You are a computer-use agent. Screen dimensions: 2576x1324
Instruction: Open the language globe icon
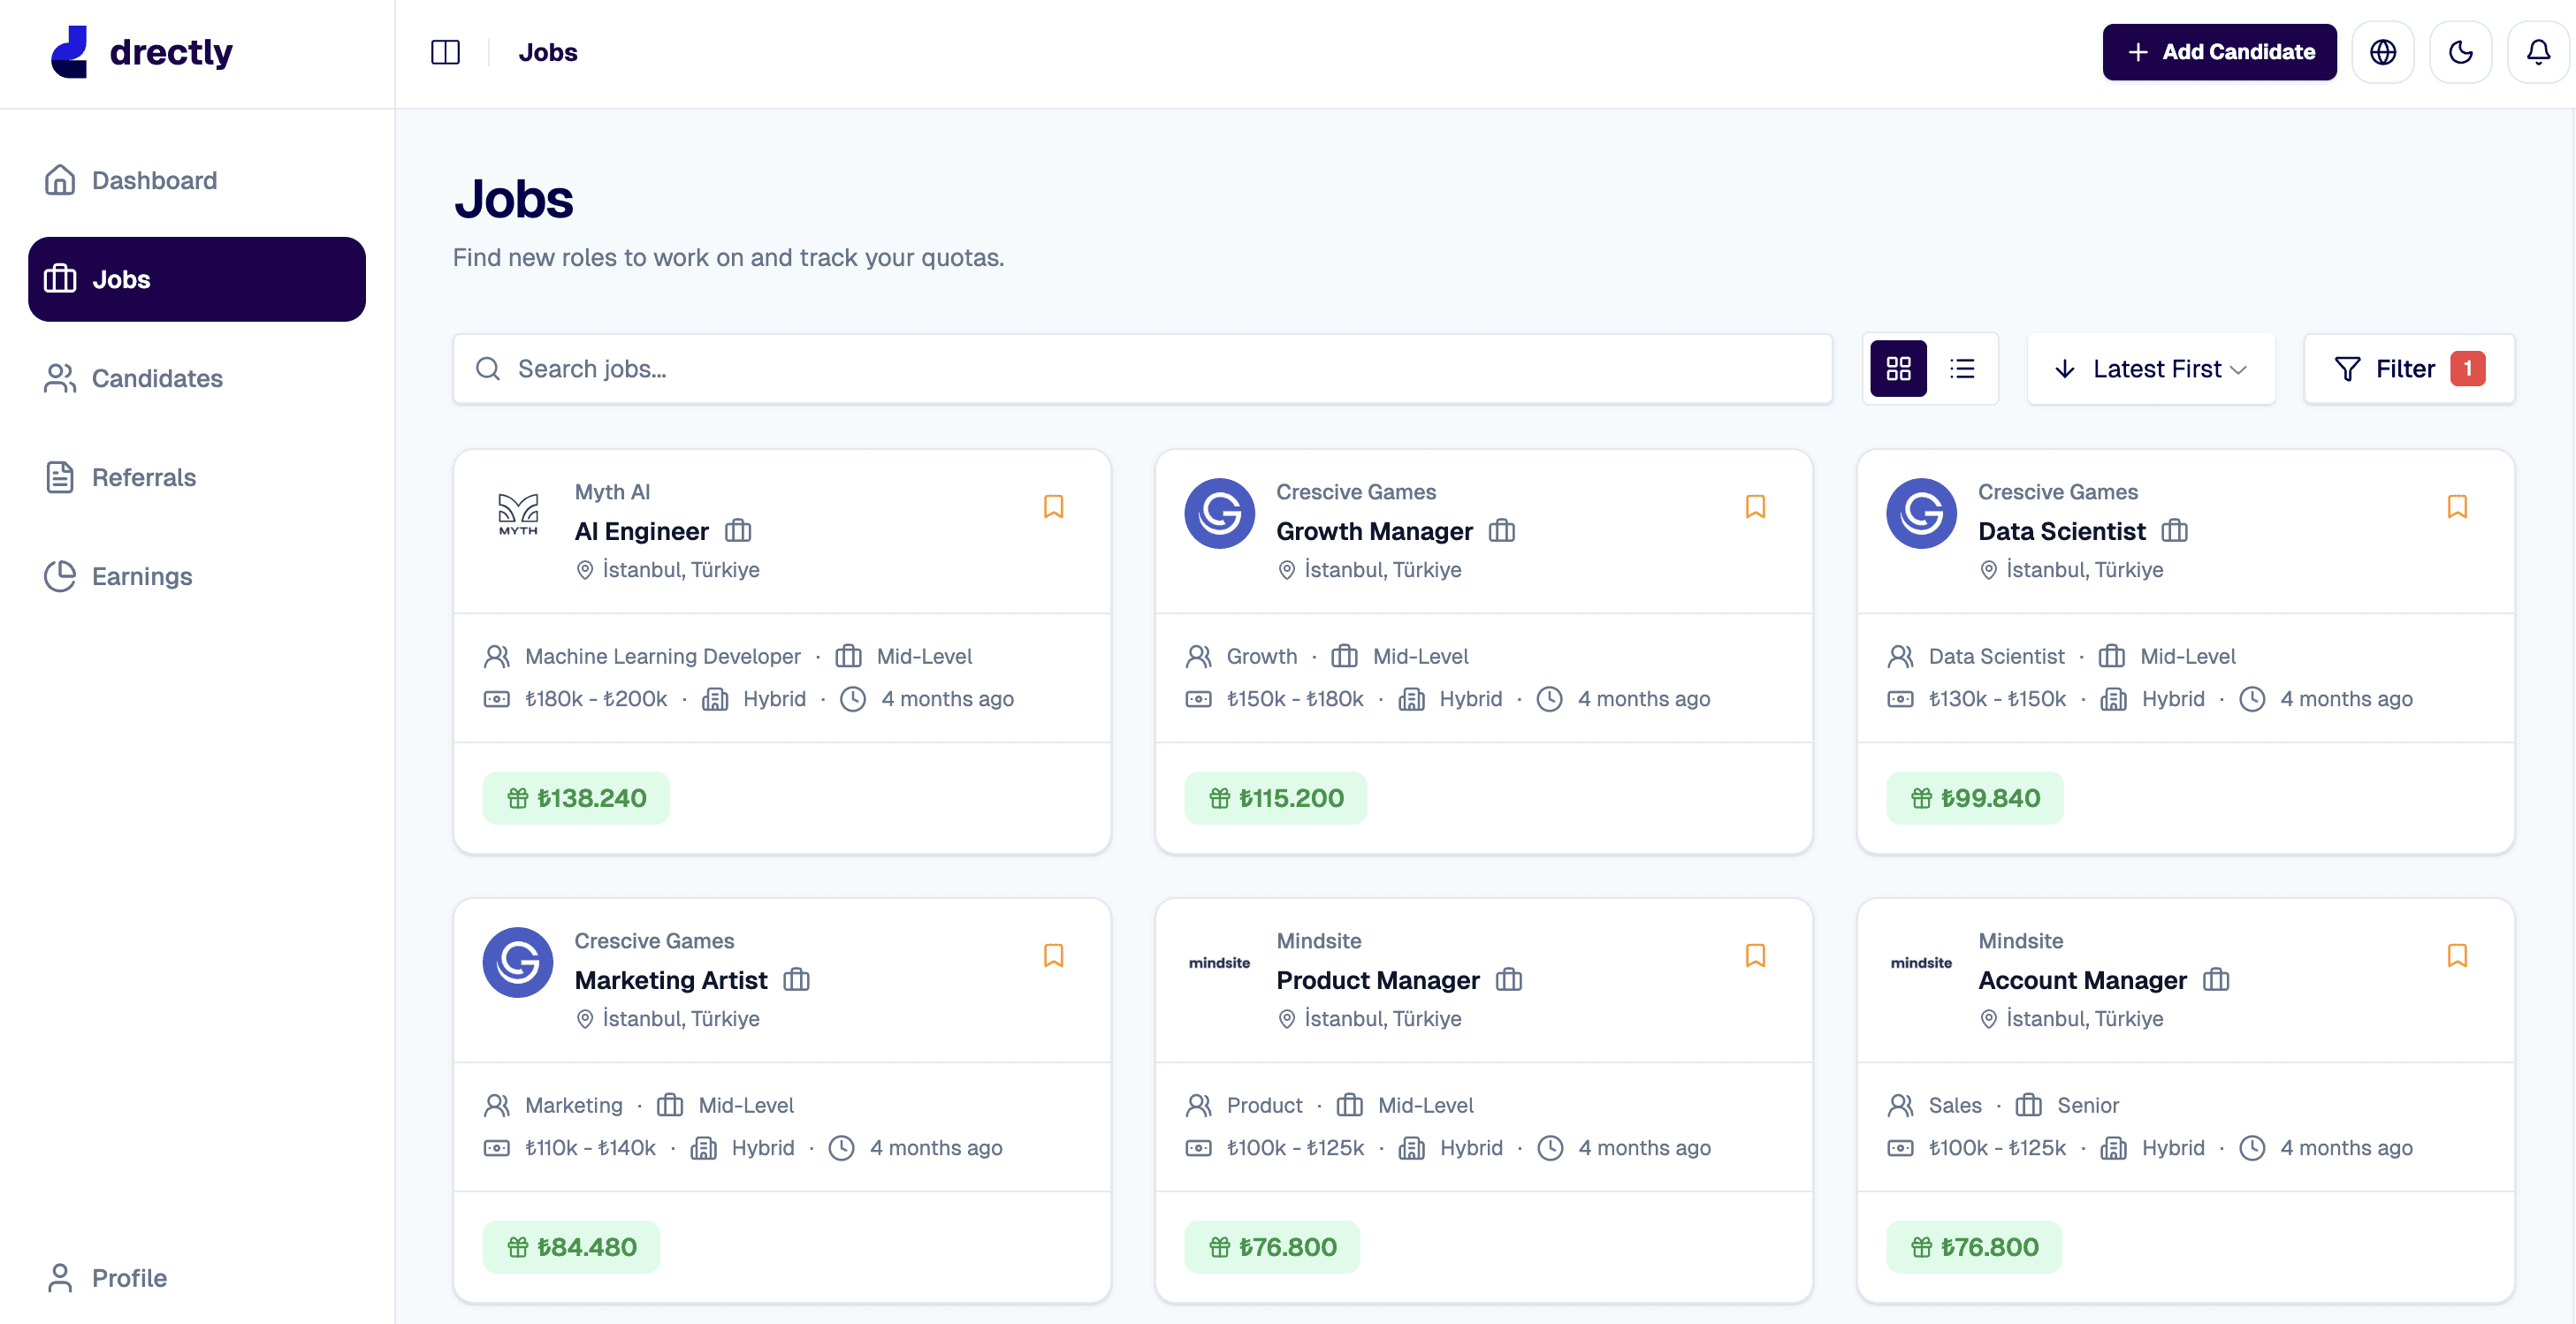pos(2382,52)
